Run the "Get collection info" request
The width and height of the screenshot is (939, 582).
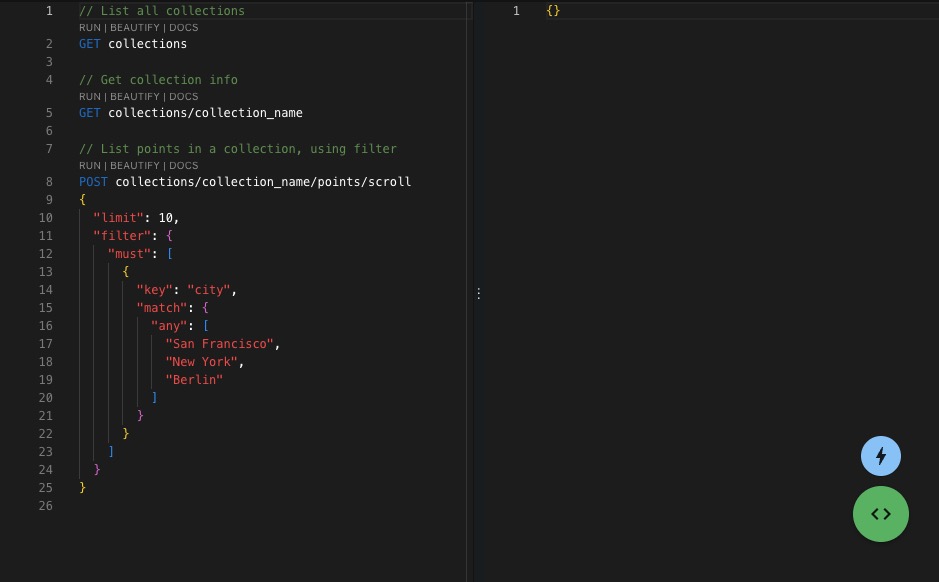tap(89, 96)
